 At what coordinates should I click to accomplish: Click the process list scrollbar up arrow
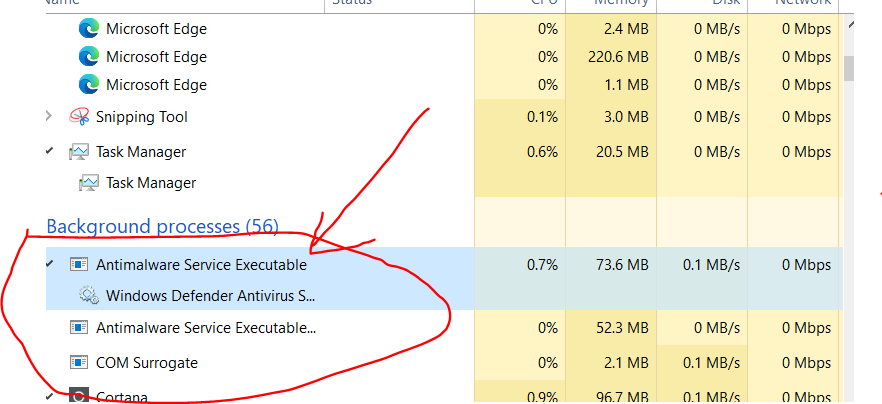850,24
